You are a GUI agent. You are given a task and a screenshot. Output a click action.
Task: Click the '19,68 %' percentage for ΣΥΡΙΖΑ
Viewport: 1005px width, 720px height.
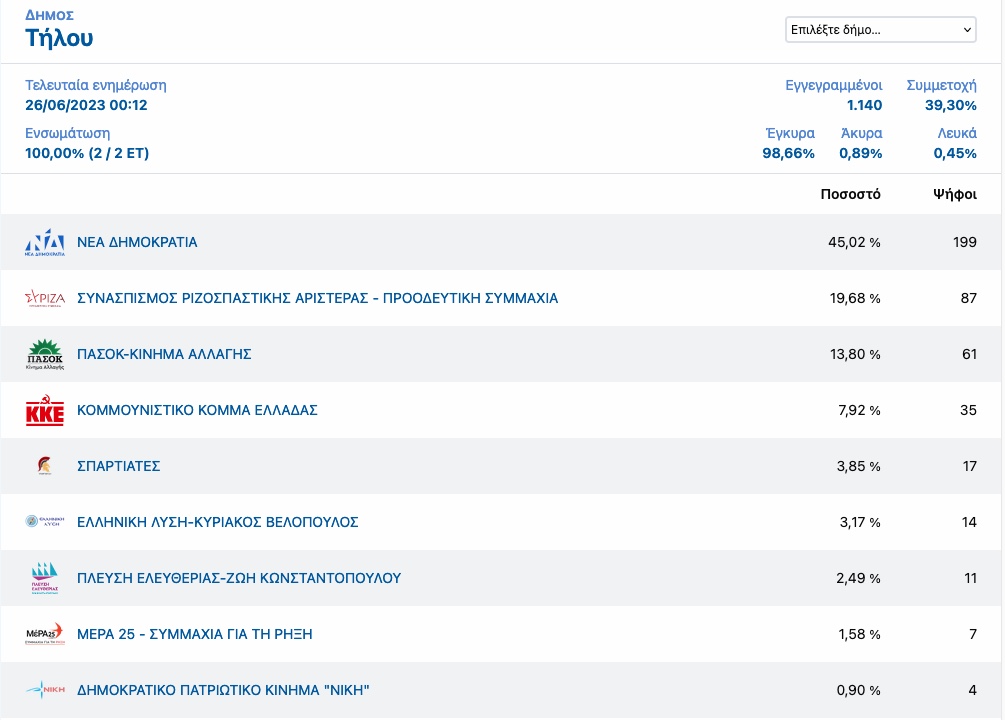[855, 298]
